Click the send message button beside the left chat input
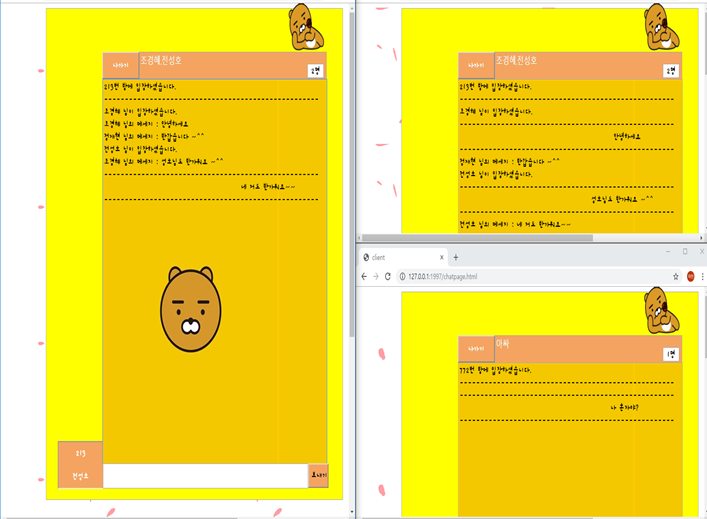The height and width of the screenshot is (519, 707). (x=318, y=475)
